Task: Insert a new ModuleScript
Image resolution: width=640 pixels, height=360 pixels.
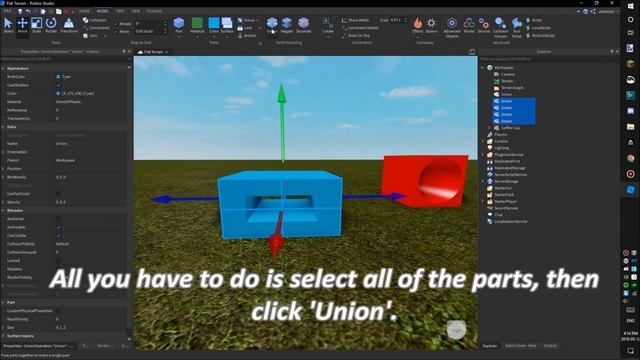Action: click(540, 36)
